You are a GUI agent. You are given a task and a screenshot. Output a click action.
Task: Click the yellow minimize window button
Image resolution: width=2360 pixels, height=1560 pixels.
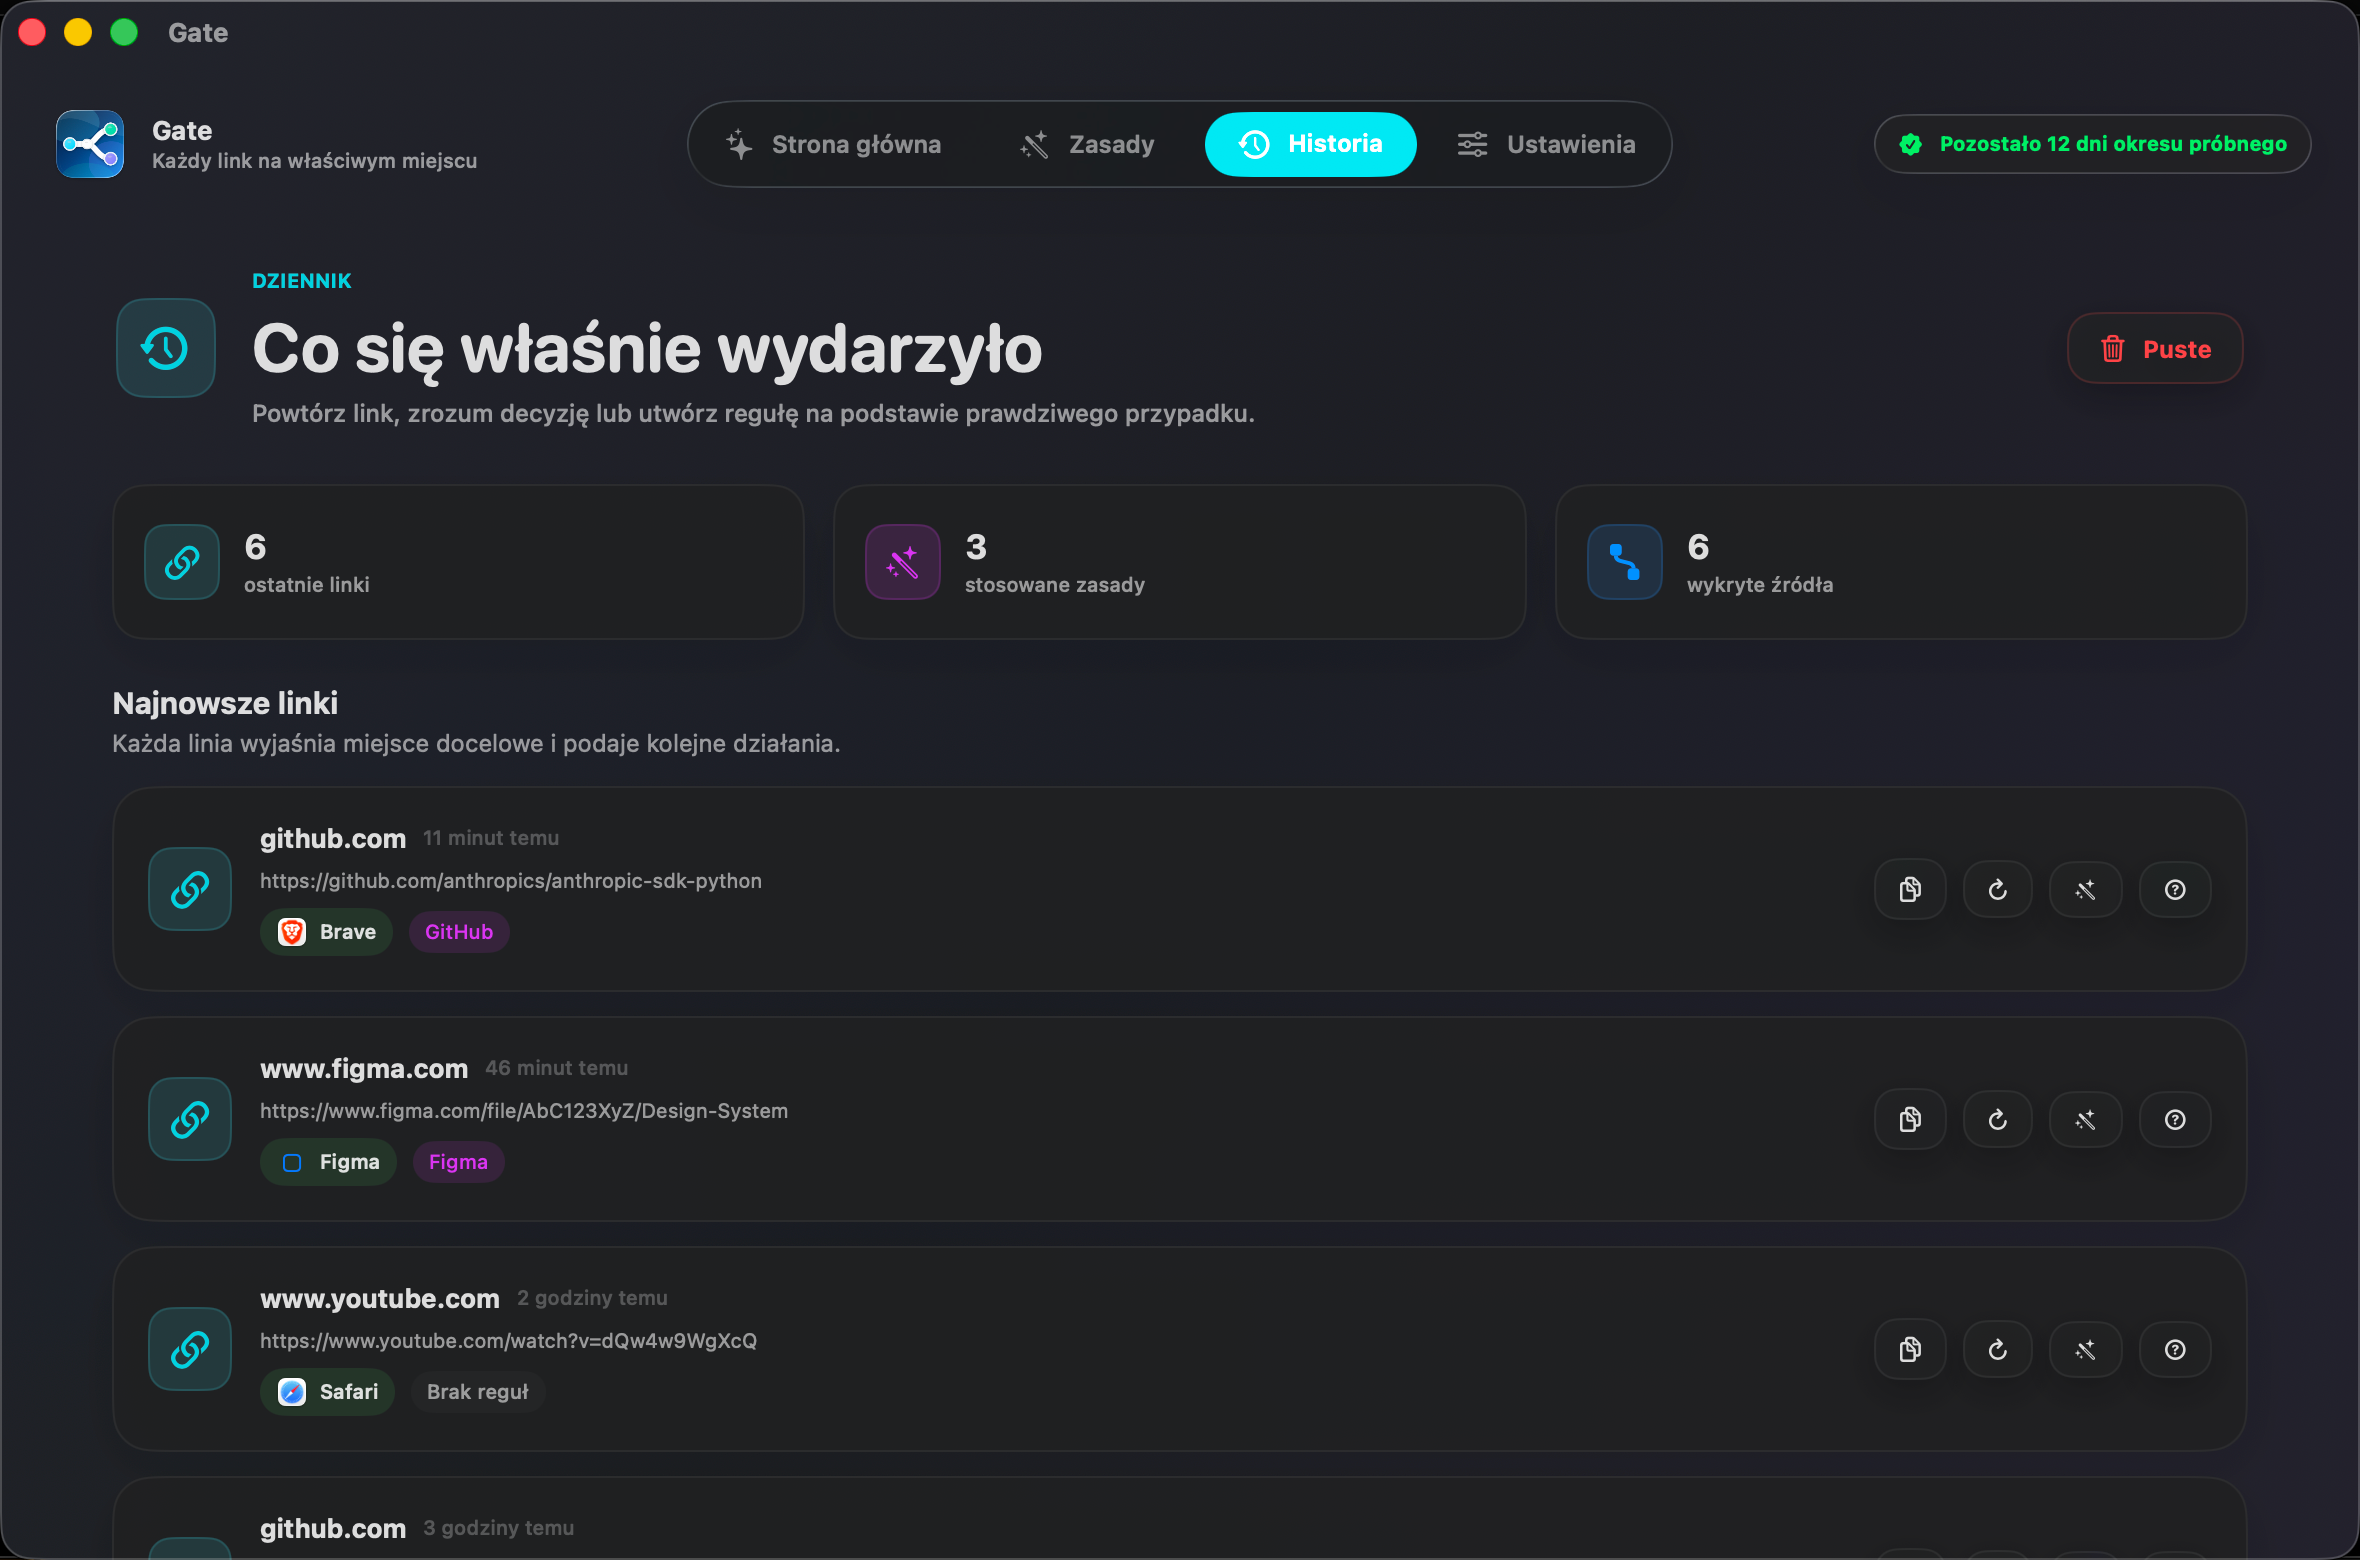(78, 33)
